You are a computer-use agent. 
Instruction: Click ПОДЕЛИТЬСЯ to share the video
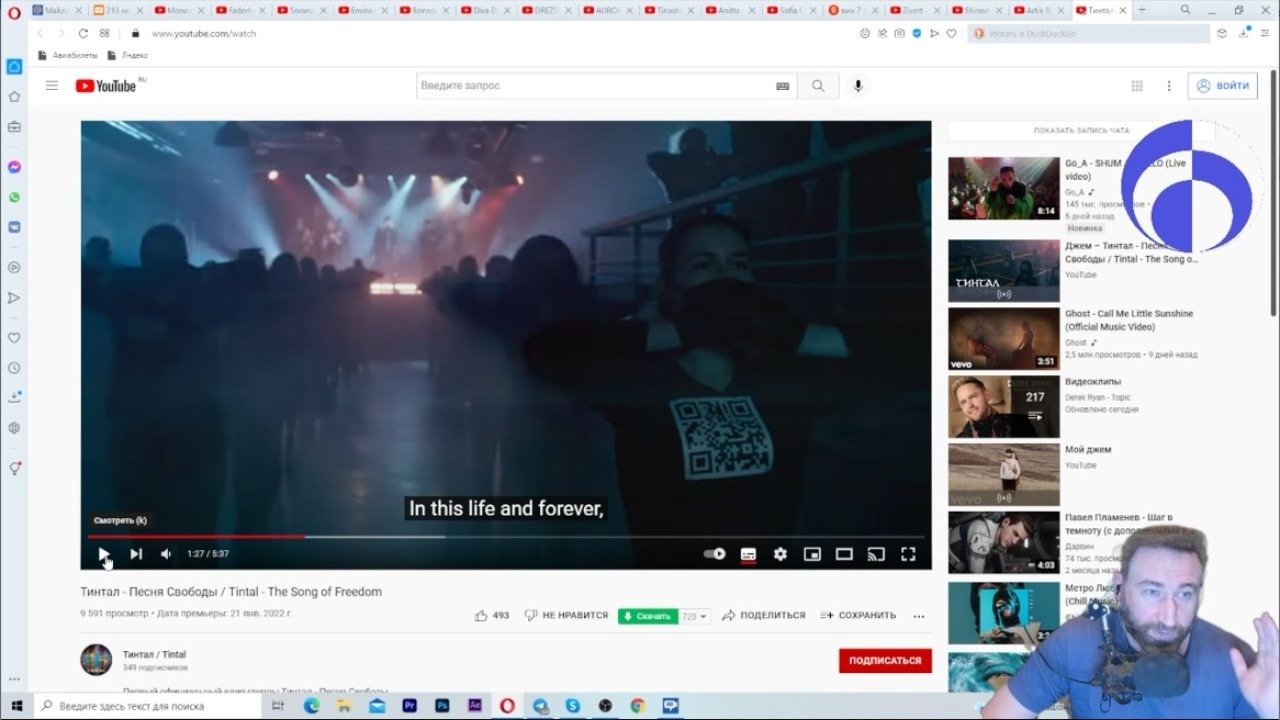click(764, 616)
